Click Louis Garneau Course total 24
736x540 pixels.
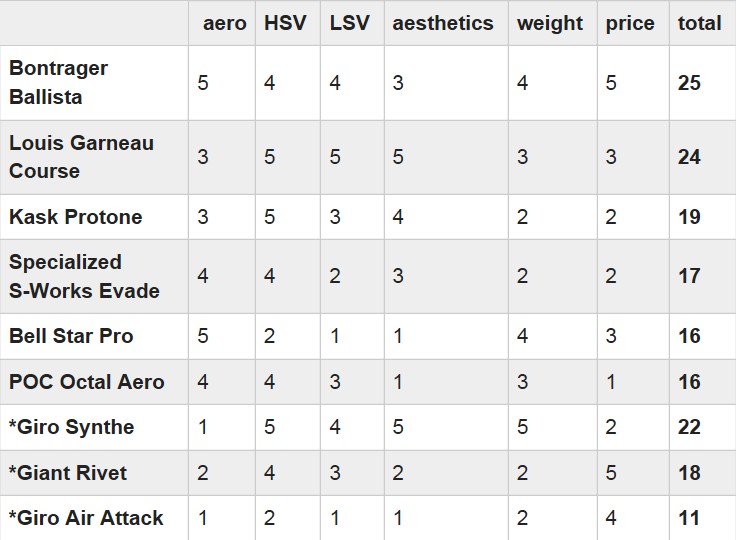689,157
